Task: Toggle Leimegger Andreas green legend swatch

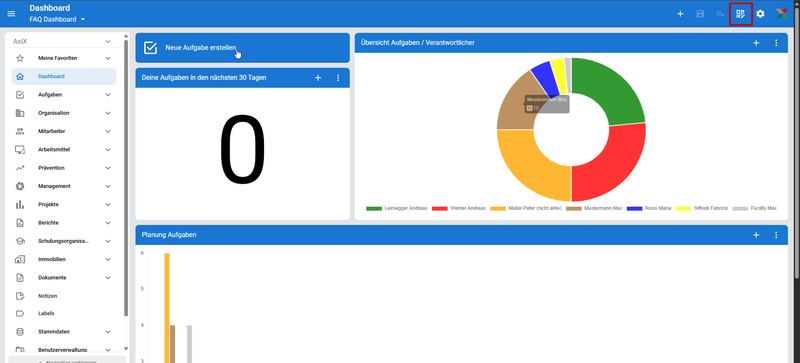Action: point(374,208)
